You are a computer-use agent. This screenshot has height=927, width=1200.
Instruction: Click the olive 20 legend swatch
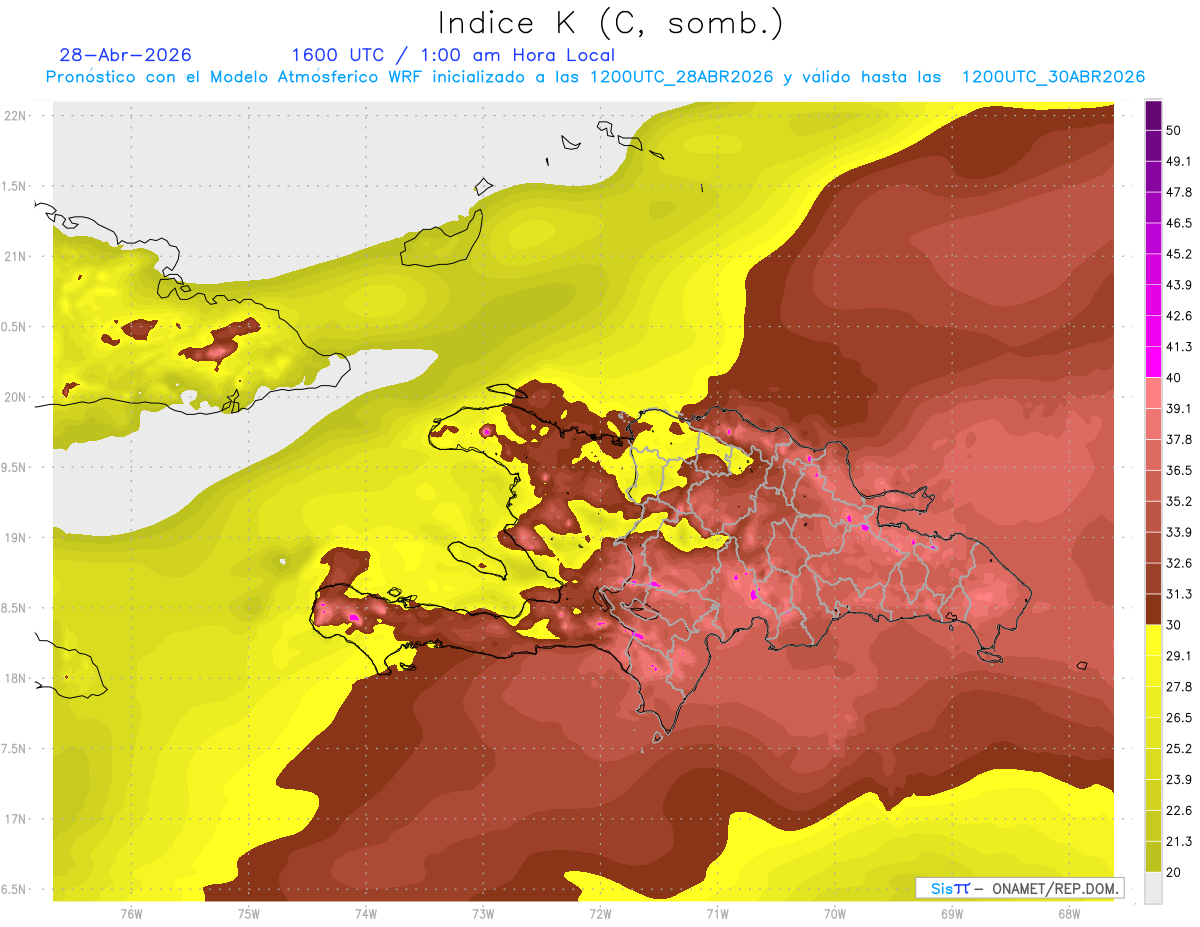pos(1153,856)
